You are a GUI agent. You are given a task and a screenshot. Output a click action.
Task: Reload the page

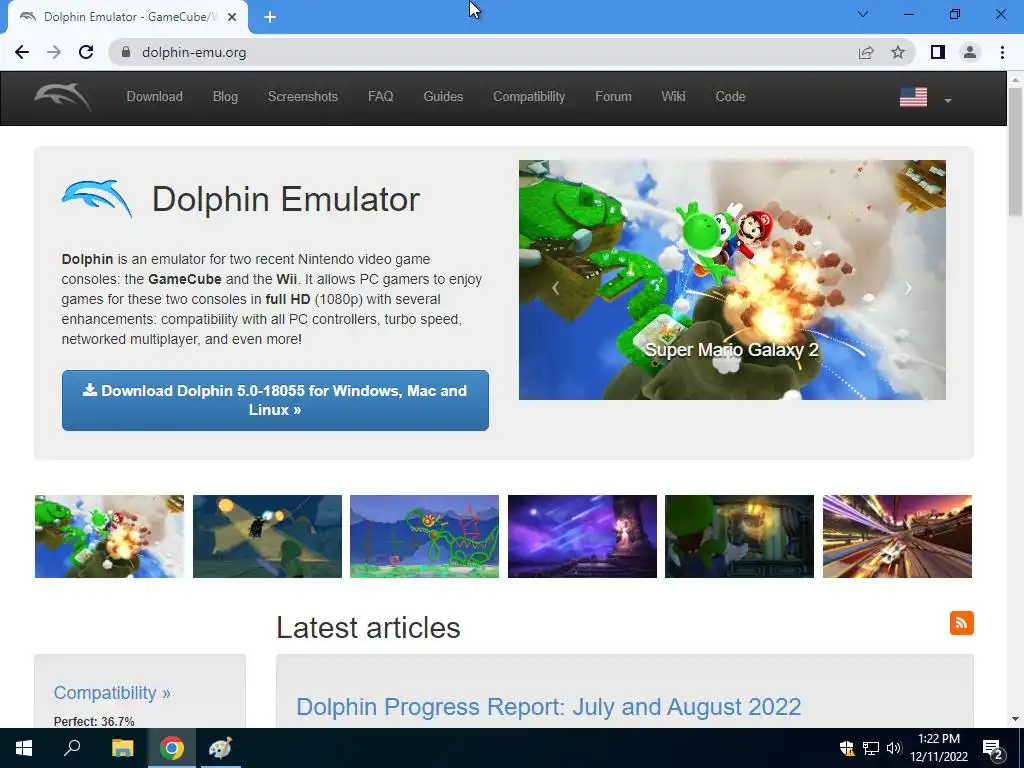[x=86, y=52]
